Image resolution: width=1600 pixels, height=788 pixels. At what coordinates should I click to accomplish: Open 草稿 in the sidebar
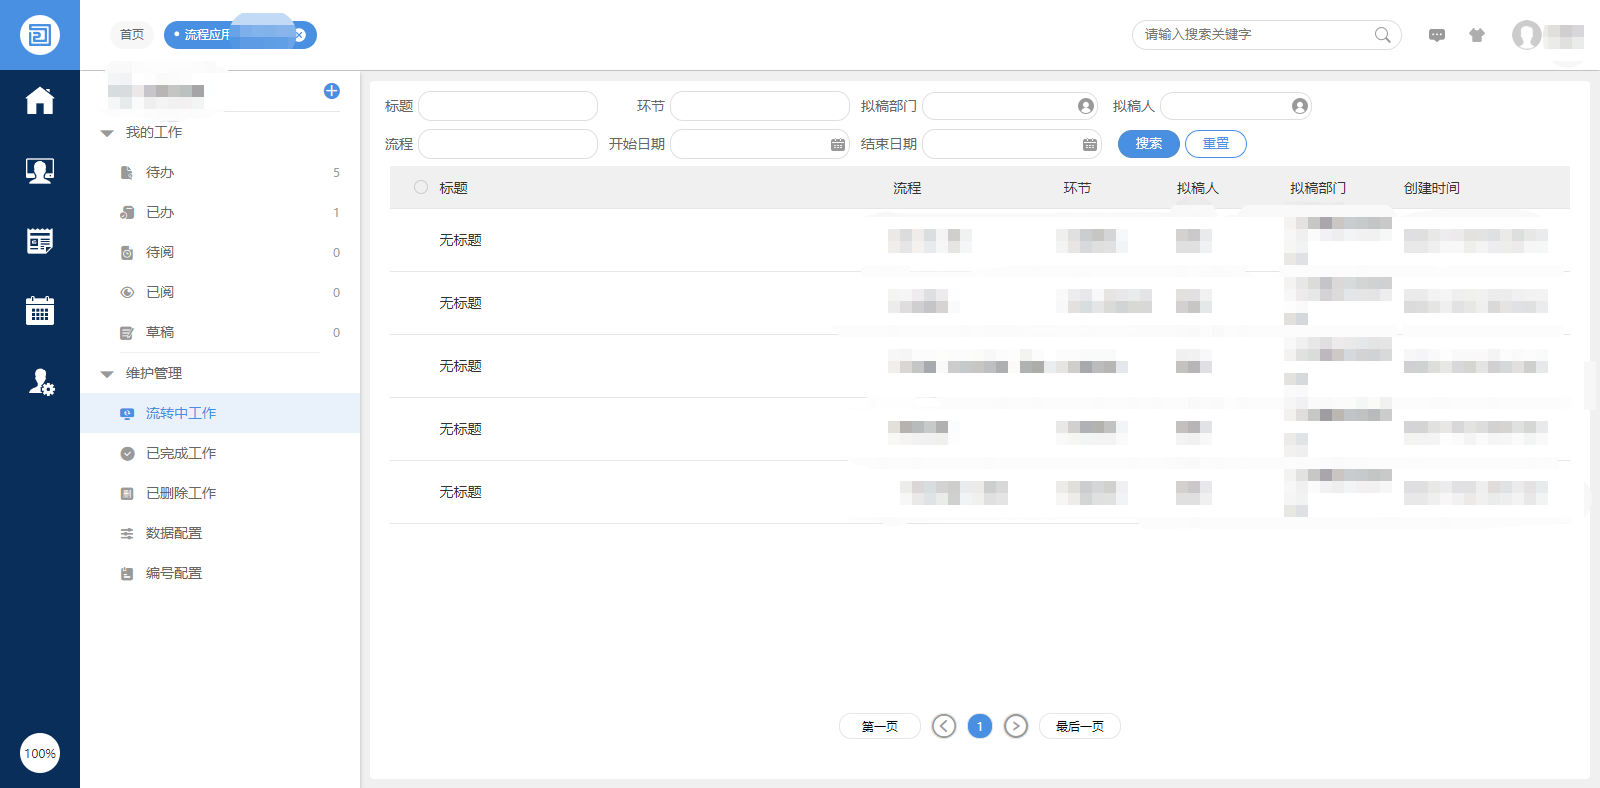tap(220, 333)
